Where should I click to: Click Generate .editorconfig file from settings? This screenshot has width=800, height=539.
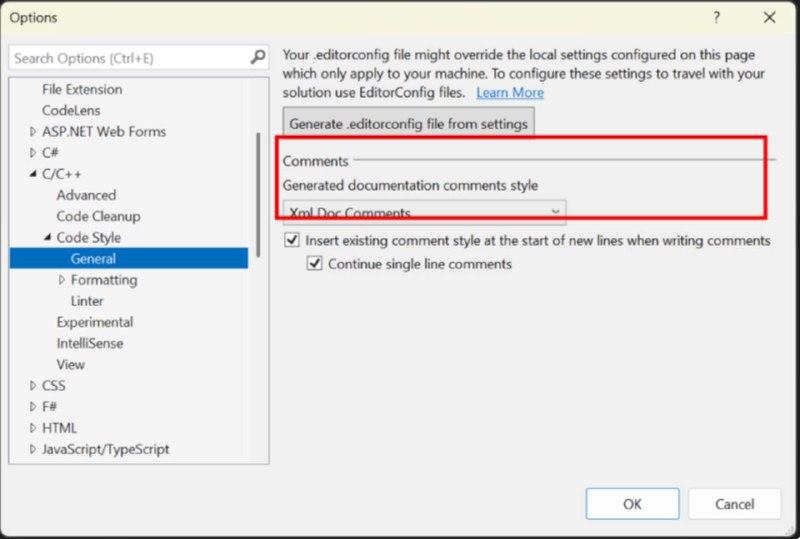coord(409,123)
